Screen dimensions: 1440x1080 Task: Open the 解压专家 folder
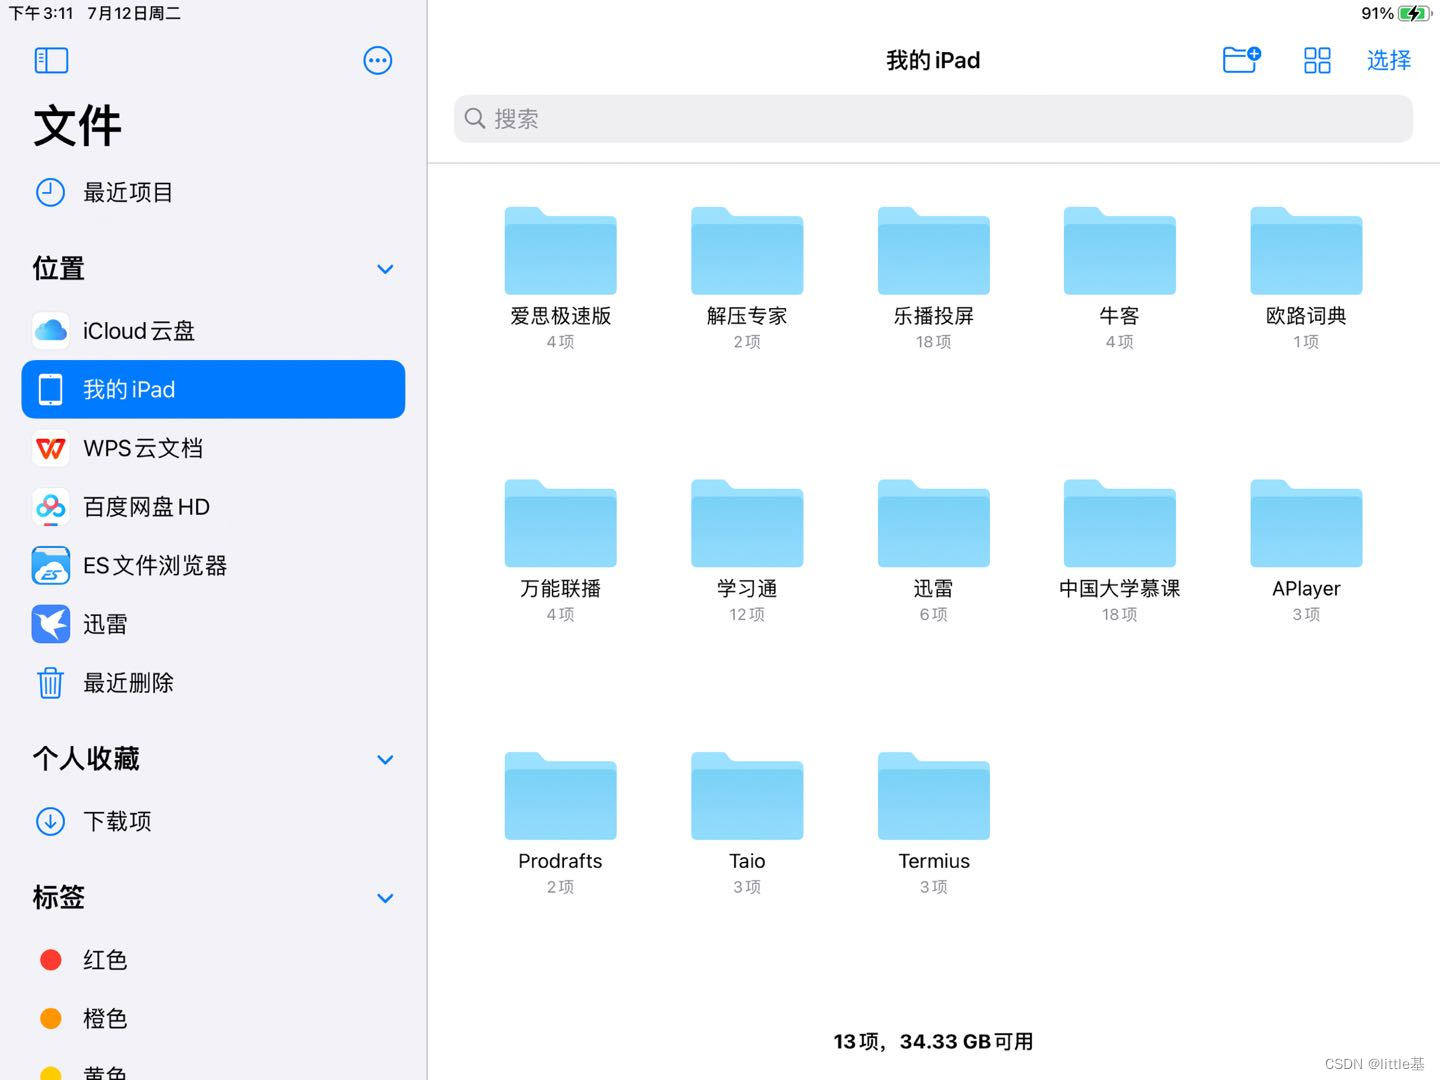coord(747,251)
